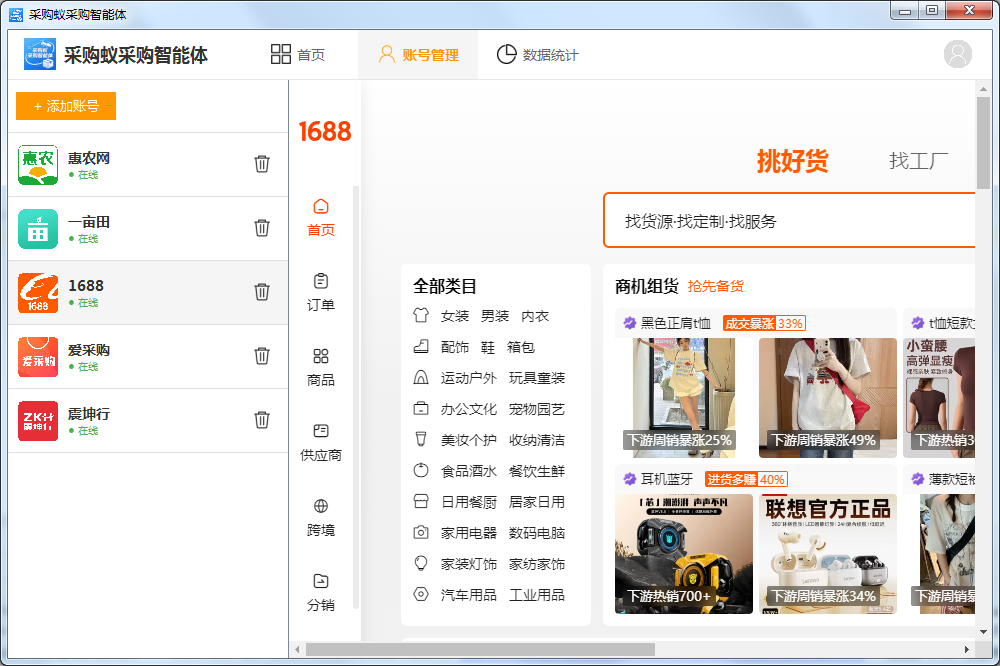Open product thumbnail 下游周销暴涨49%
Image resolution: width=1000 pixels, height=666 pixels.
(x=828, y=397)
